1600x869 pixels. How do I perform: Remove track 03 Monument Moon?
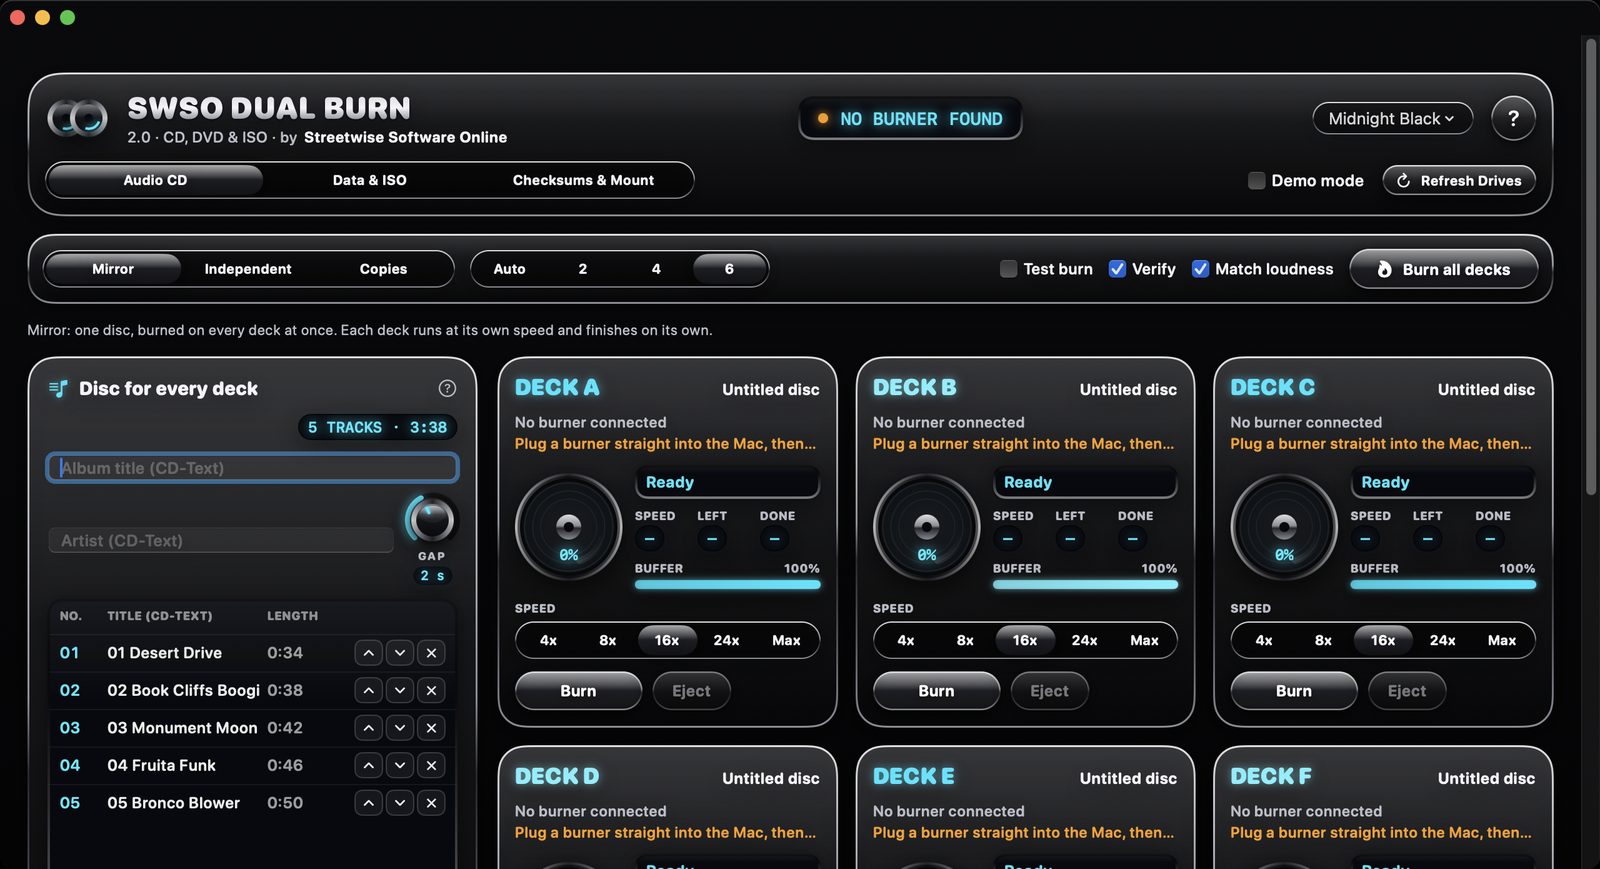pos(431,728)
